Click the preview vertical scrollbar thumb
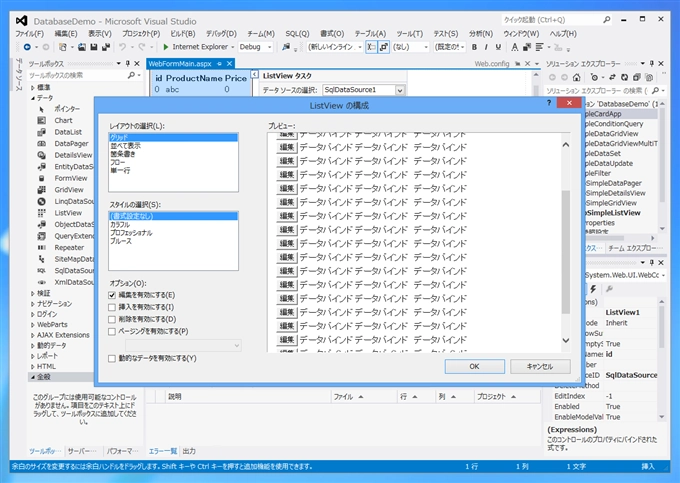Screen dimensions: 680x483 [x=566, y=252]
